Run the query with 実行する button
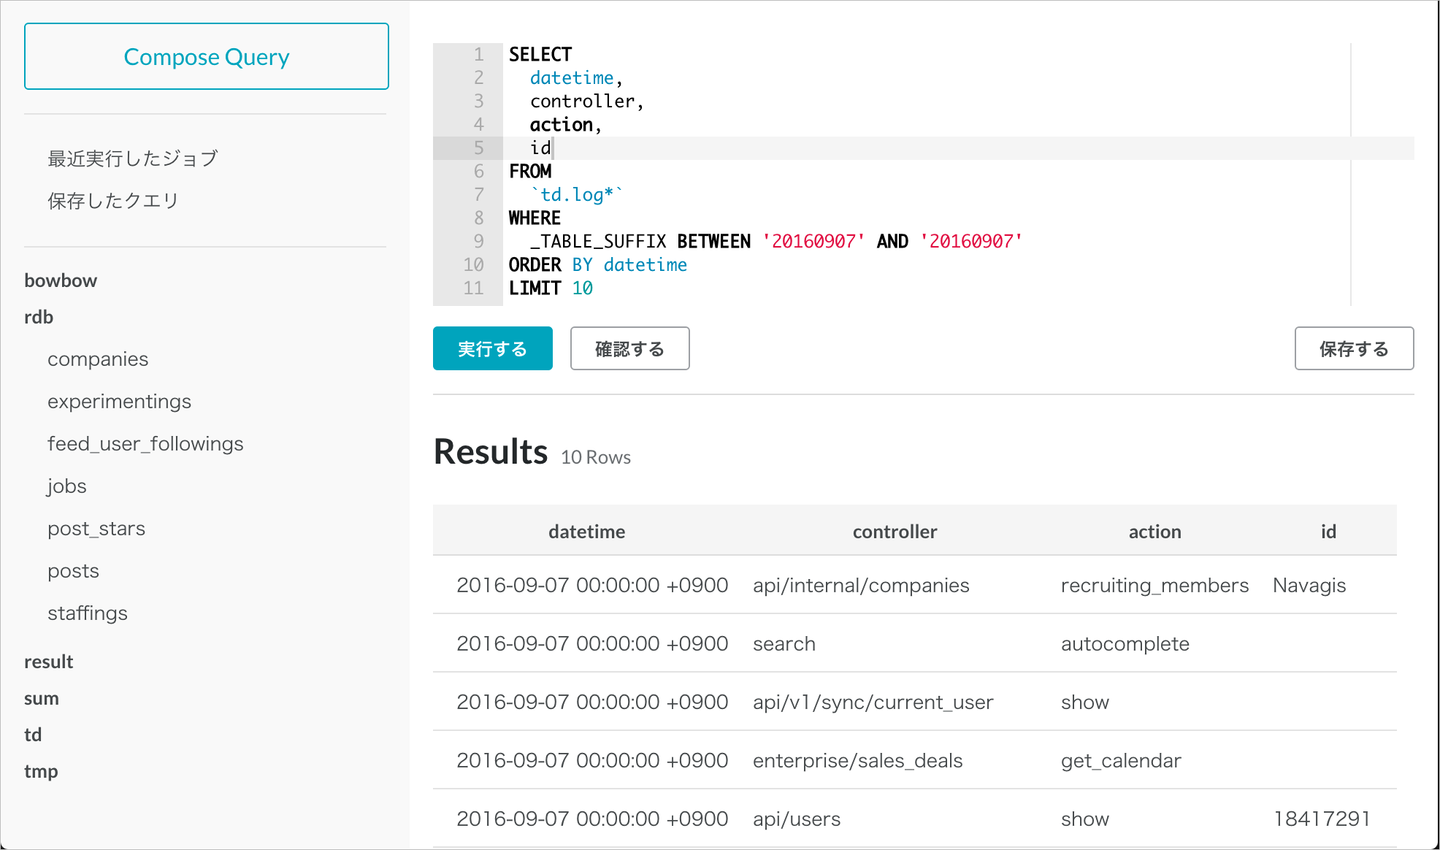The height and width of the screenshot is (850, 1440). click(x=492, y=349)
